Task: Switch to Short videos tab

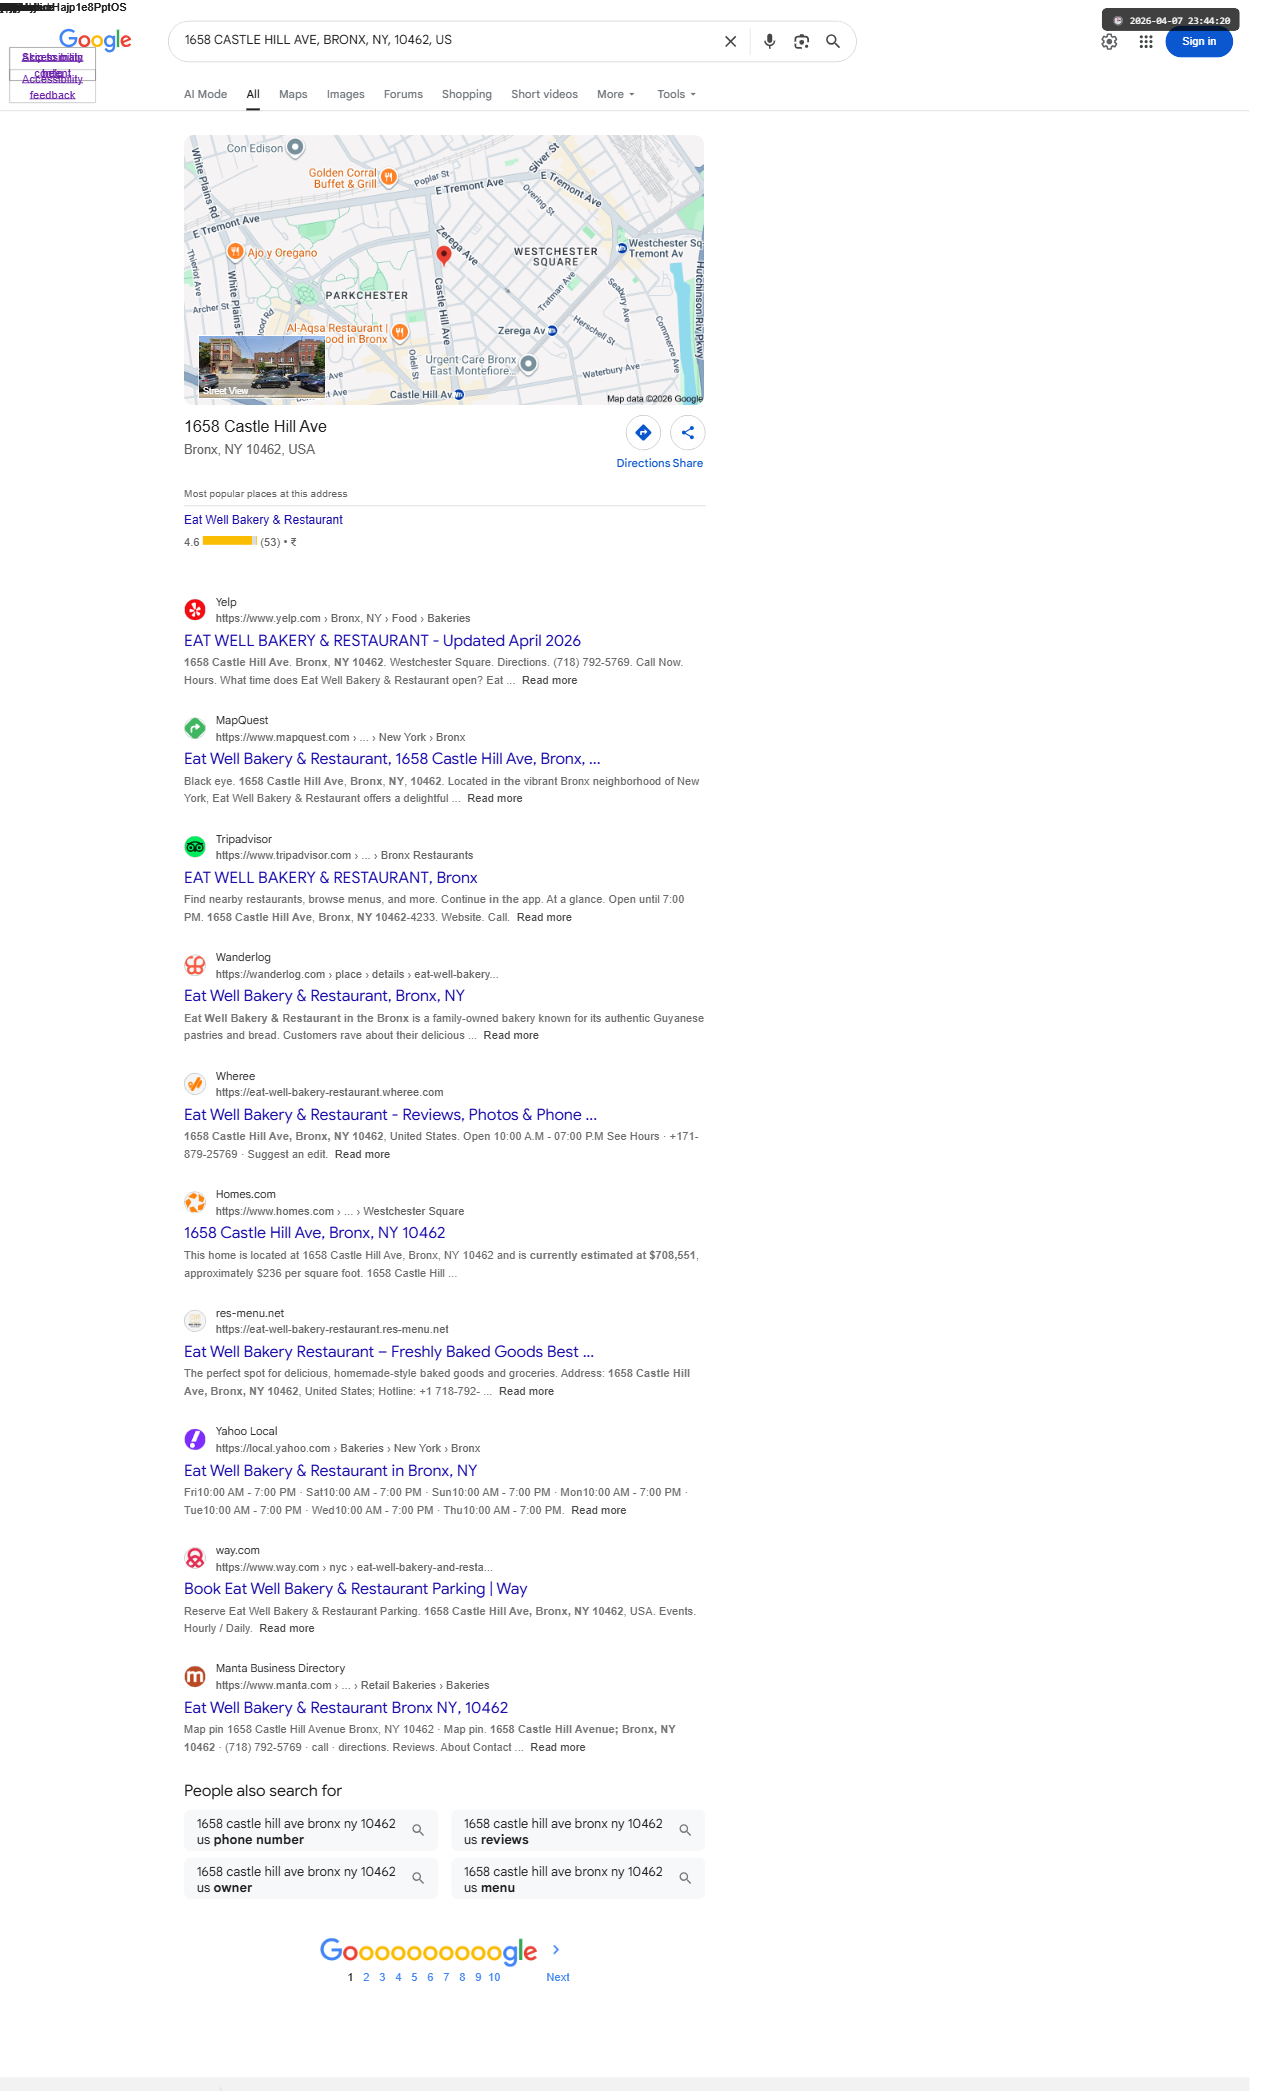Action: [x=544, y=94]
